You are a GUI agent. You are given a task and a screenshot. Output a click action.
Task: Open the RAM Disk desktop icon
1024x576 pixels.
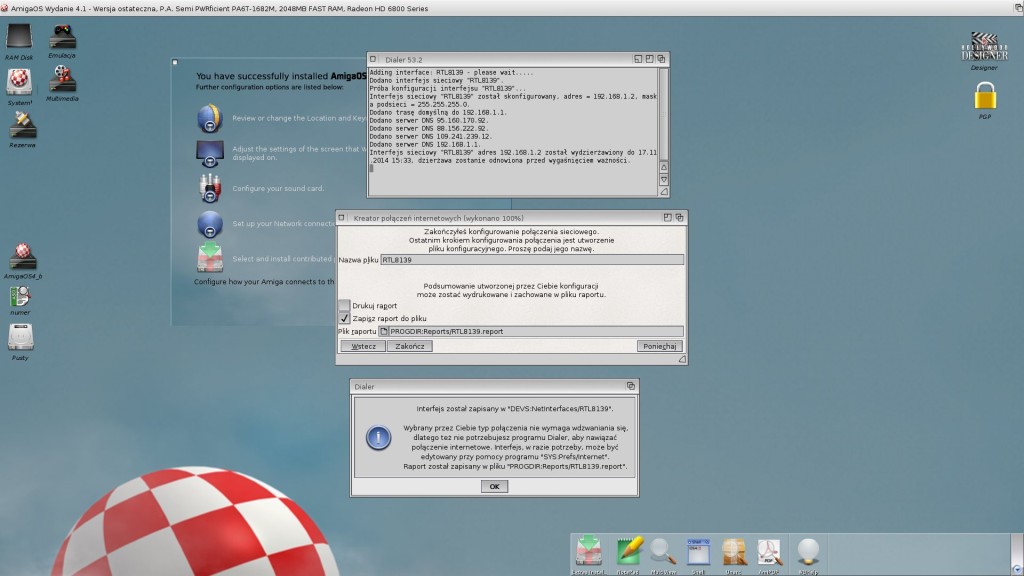click(19, 37)
